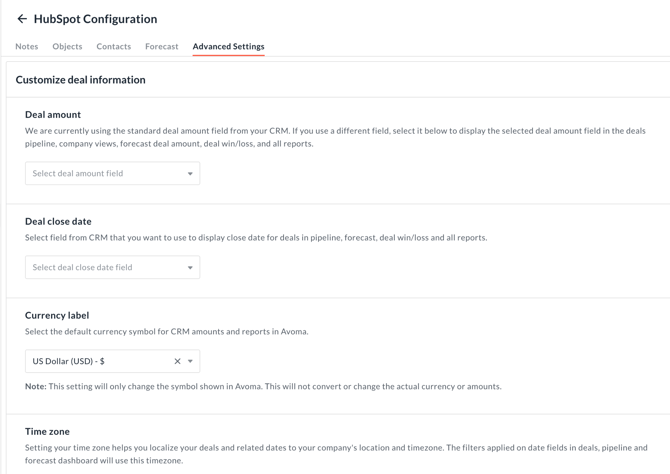Switch to the Notes tab
Viewport: 670px width, 474px height.
click(x=27, y=46)
